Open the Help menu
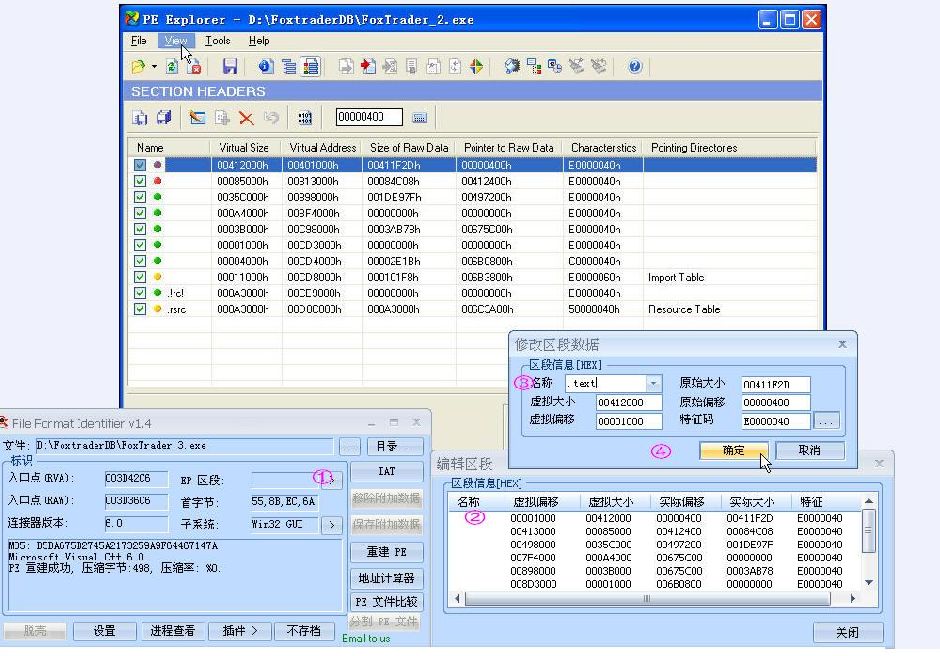Image resolution: width=940 pixels, height=656 pixels. click(259, 41)
